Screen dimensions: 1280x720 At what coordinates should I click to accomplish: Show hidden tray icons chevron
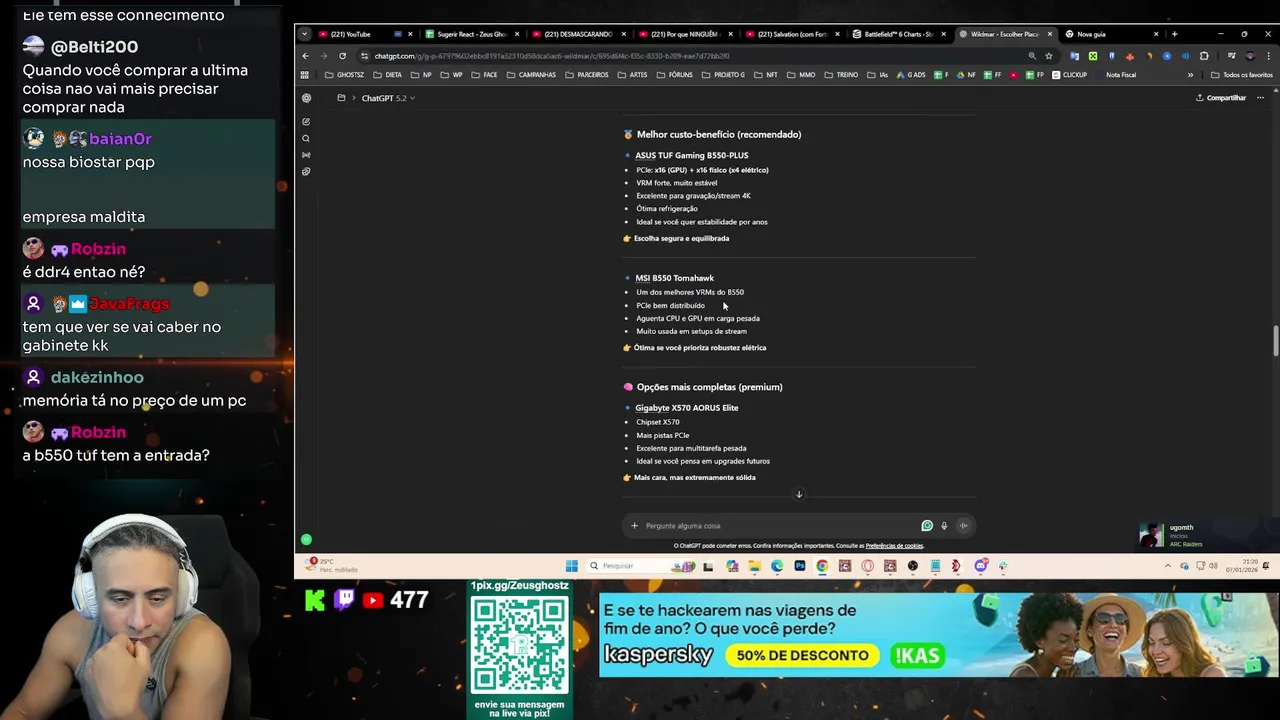pyautogui.click(x=1167, y=566)
